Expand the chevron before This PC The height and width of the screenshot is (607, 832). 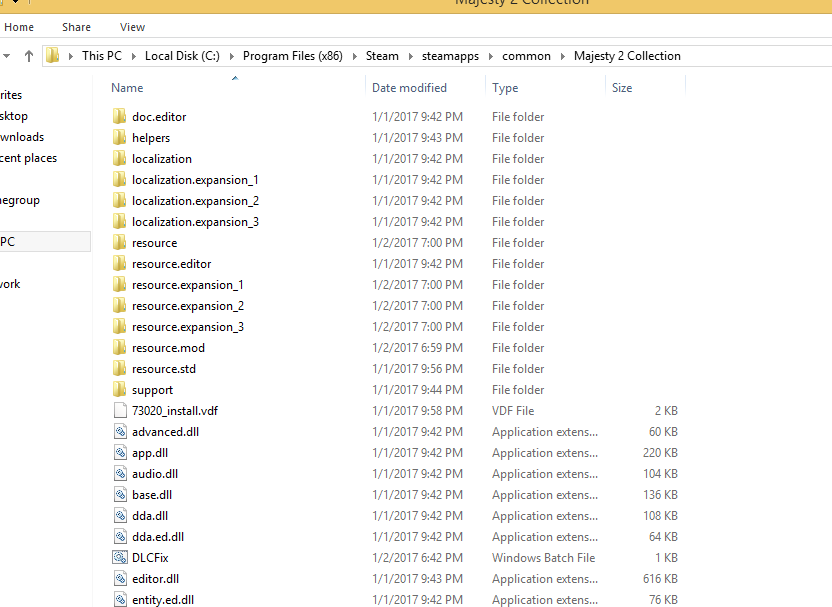coord(70,56)
